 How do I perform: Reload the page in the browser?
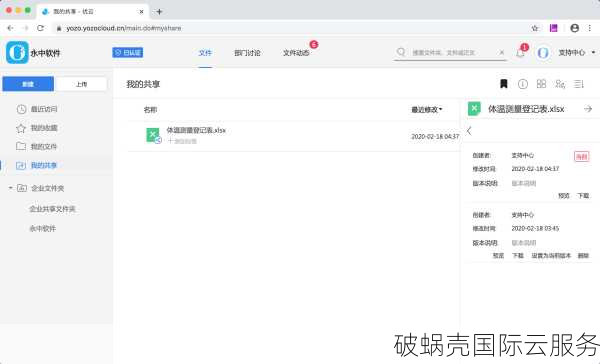(41, 28)
